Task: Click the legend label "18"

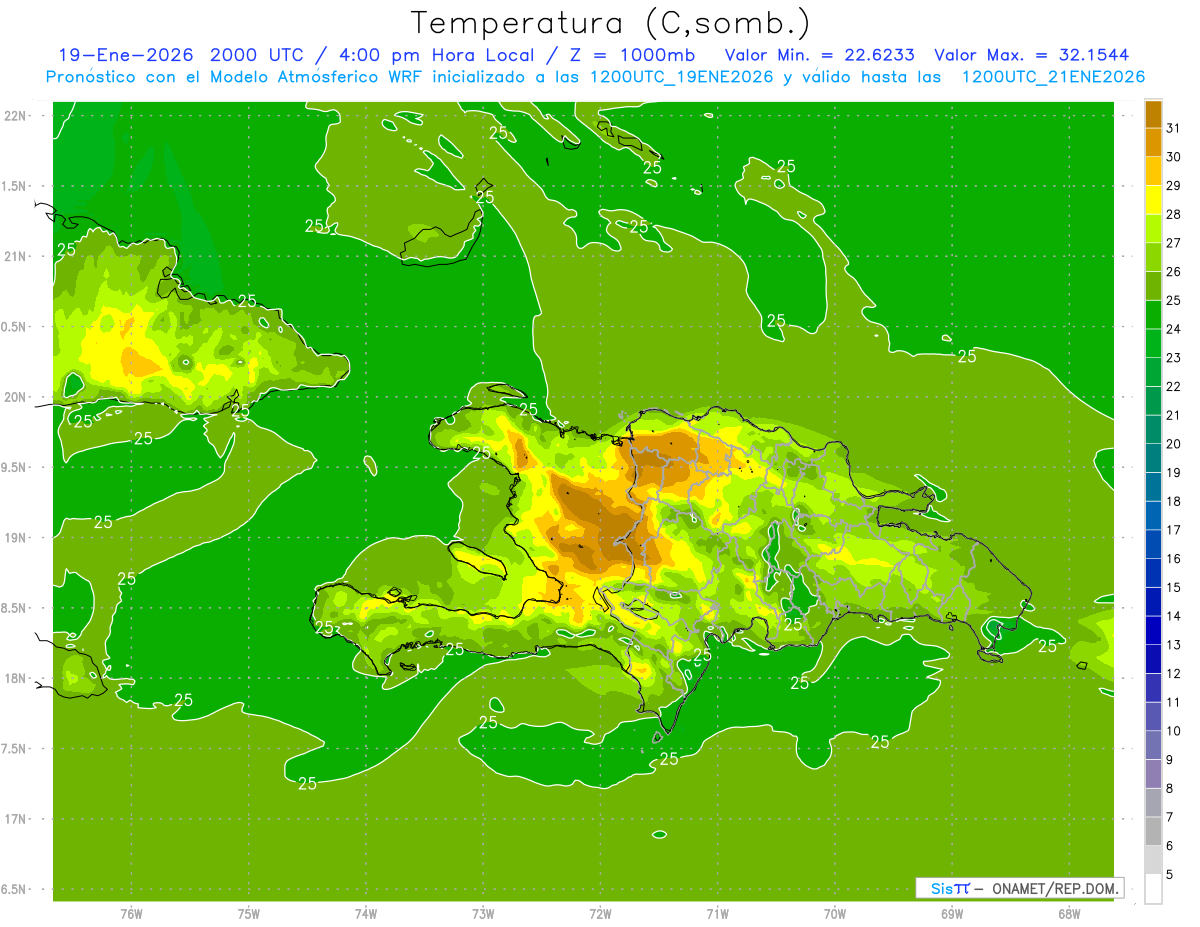Action: pyautogui.click(x=1174, y=501)
